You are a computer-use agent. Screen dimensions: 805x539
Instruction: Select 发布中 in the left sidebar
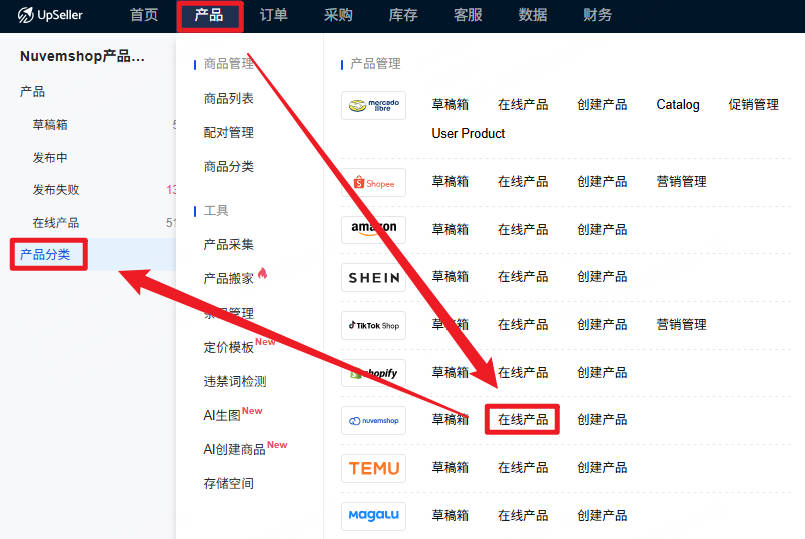pos(50,158)
